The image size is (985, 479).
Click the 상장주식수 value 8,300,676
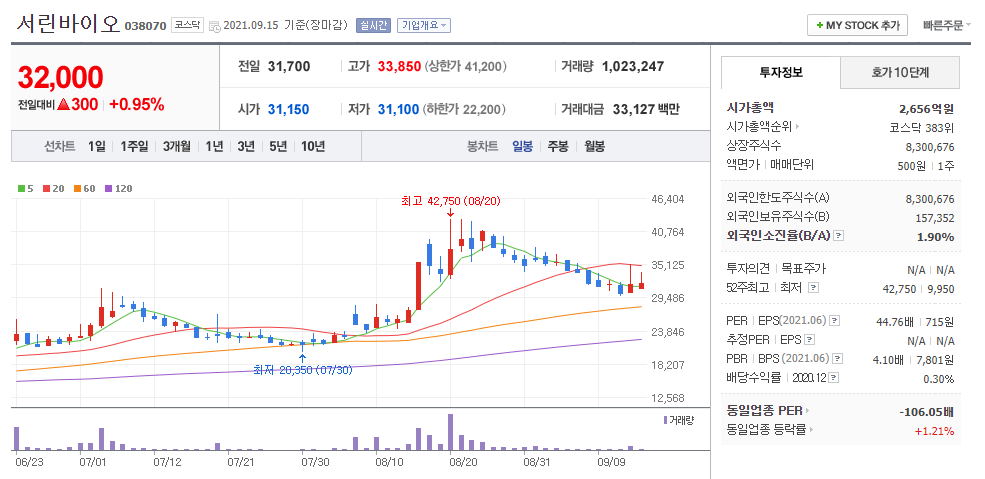coord(930,147)
